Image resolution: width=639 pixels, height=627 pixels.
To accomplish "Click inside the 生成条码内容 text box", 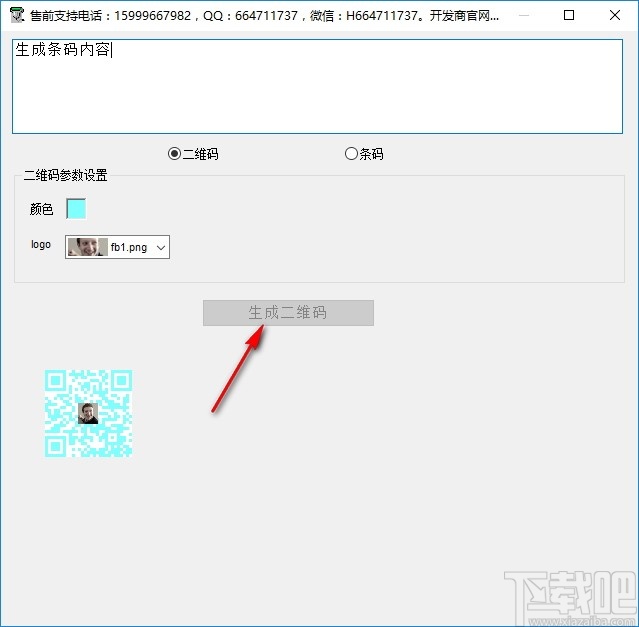I will tap(317, 86).
